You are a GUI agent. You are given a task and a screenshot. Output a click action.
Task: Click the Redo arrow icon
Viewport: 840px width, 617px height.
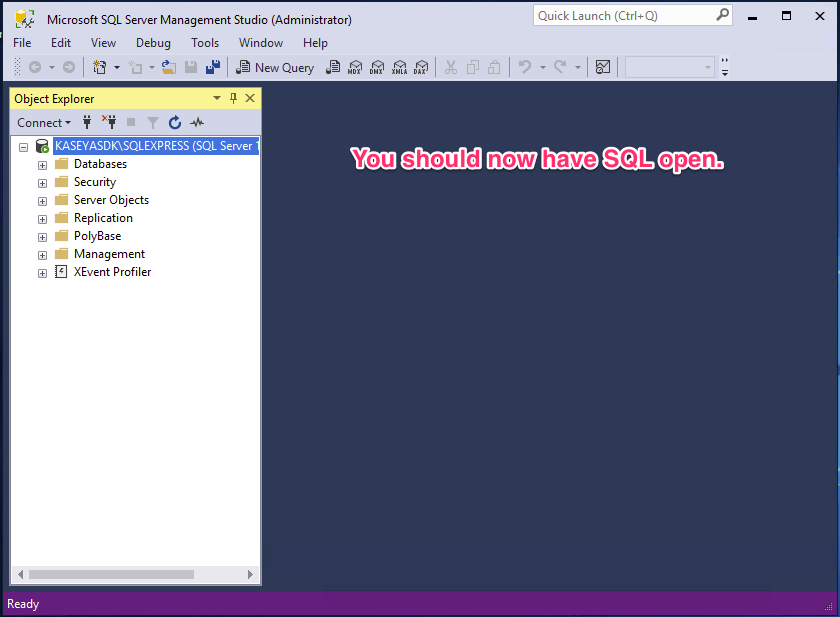560,67
